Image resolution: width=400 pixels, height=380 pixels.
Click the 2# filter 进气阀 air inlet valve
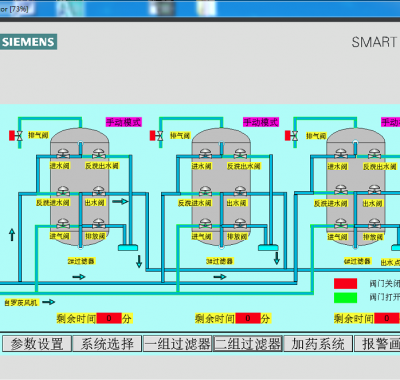63,224
